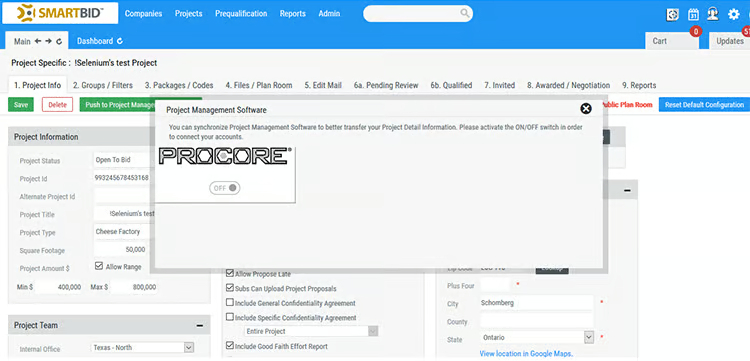Click the Plus Four field
Image resolution: width=750 pixels, height=361 pixels.
496,285
